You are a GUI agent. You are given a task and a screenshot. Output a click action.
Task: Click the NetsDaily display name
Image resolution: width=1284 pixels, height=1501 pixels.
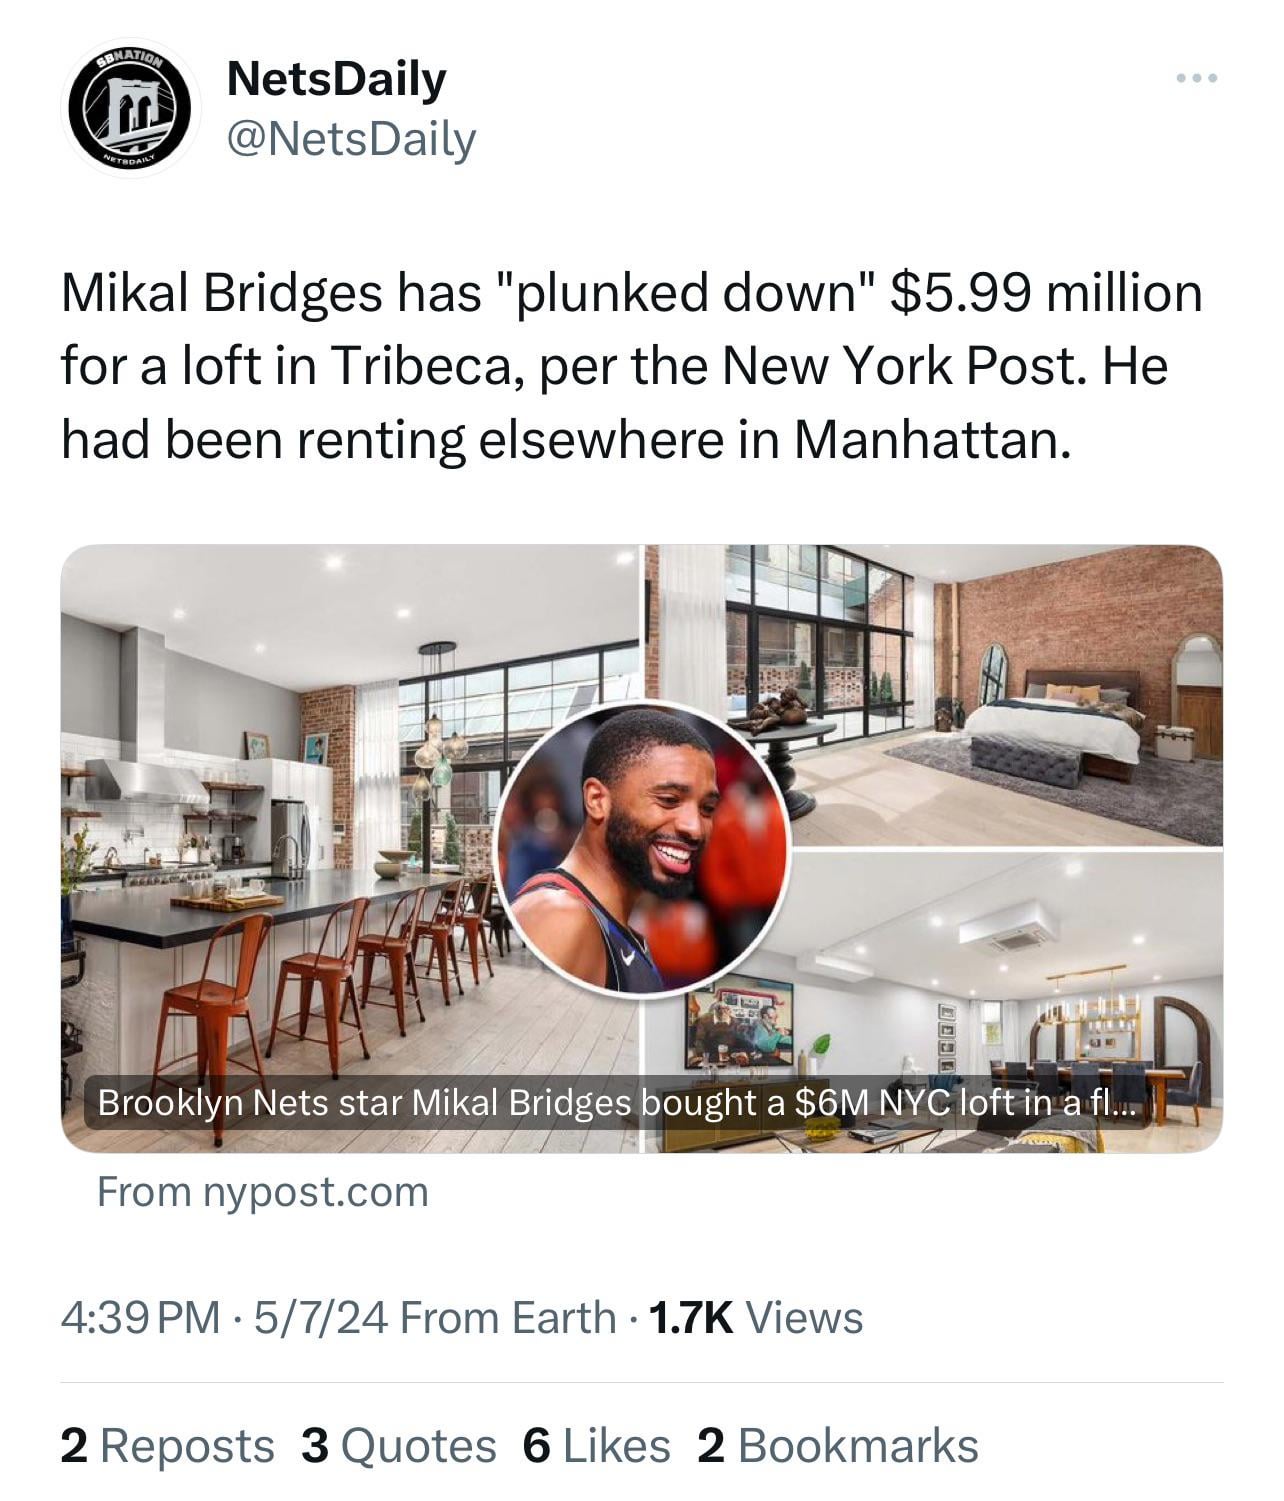pyautogui.click(x=336, y=79)
